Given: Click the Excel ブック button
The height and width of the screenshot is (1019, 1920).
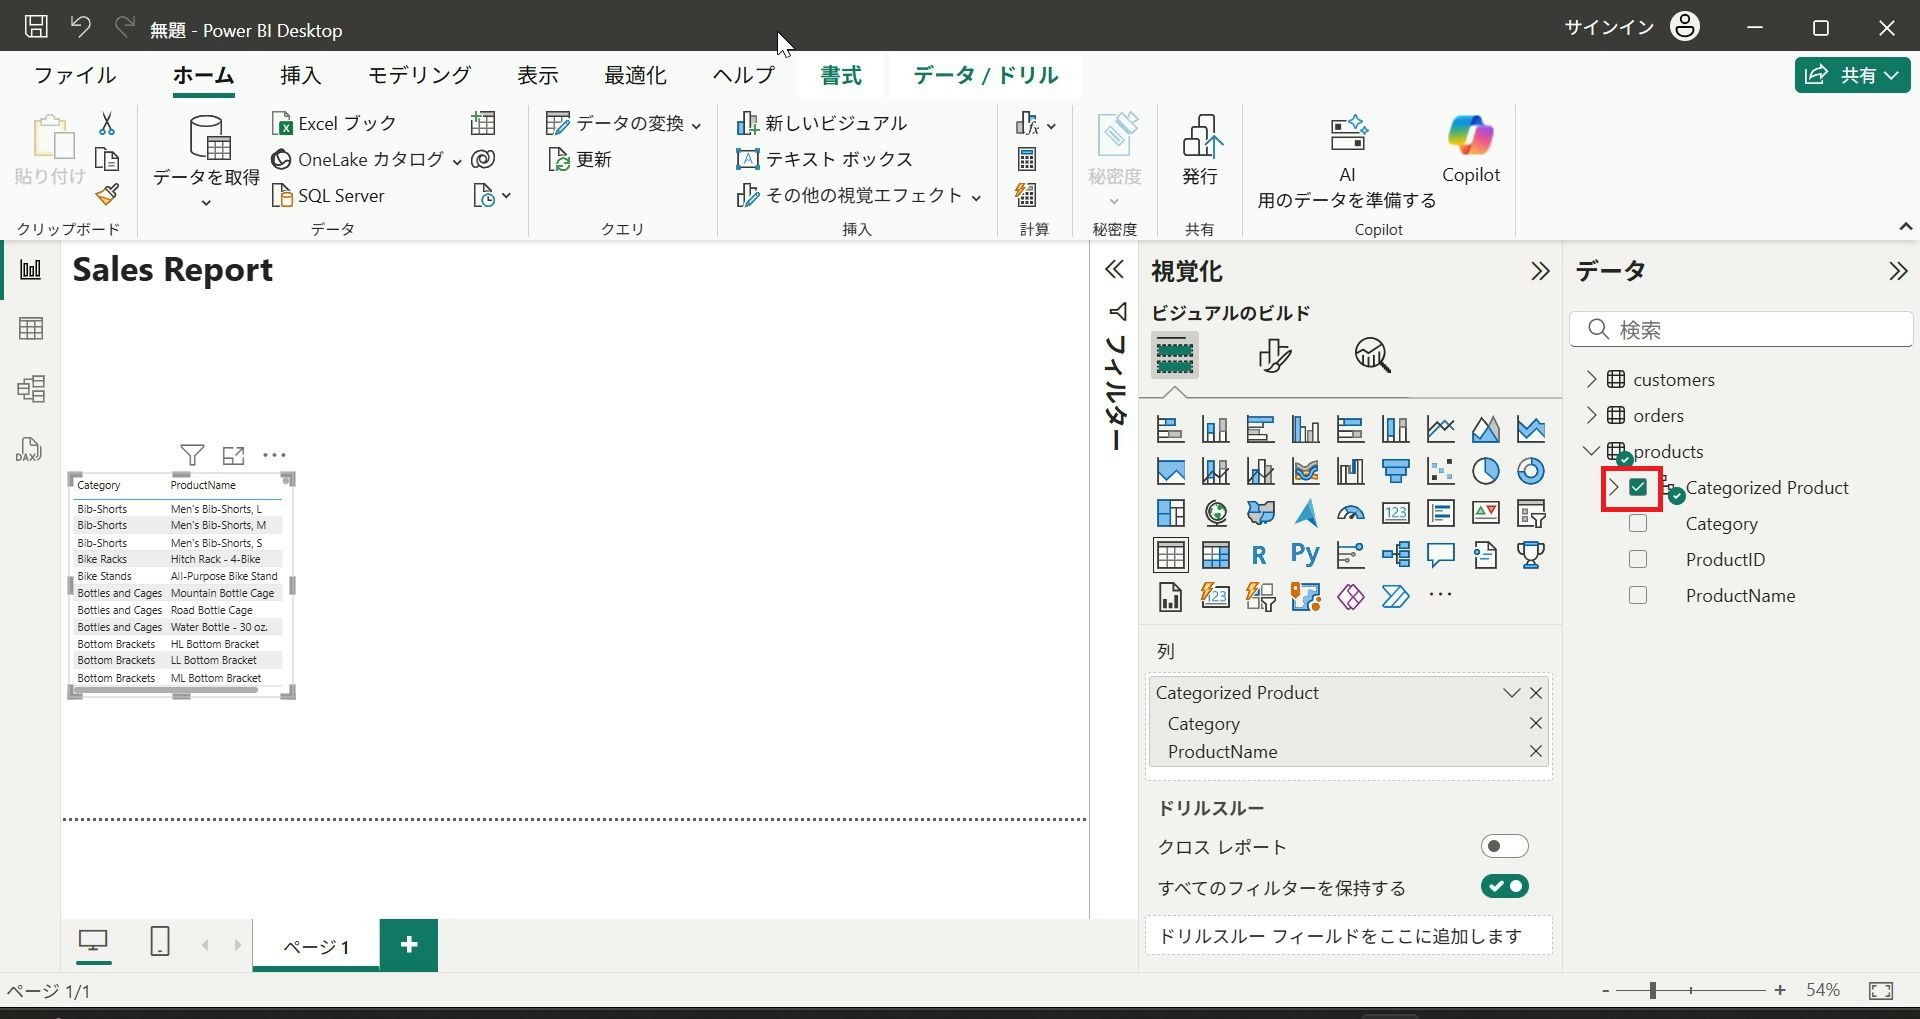Looking at the screenshot, I should click(x=334, y=124).
